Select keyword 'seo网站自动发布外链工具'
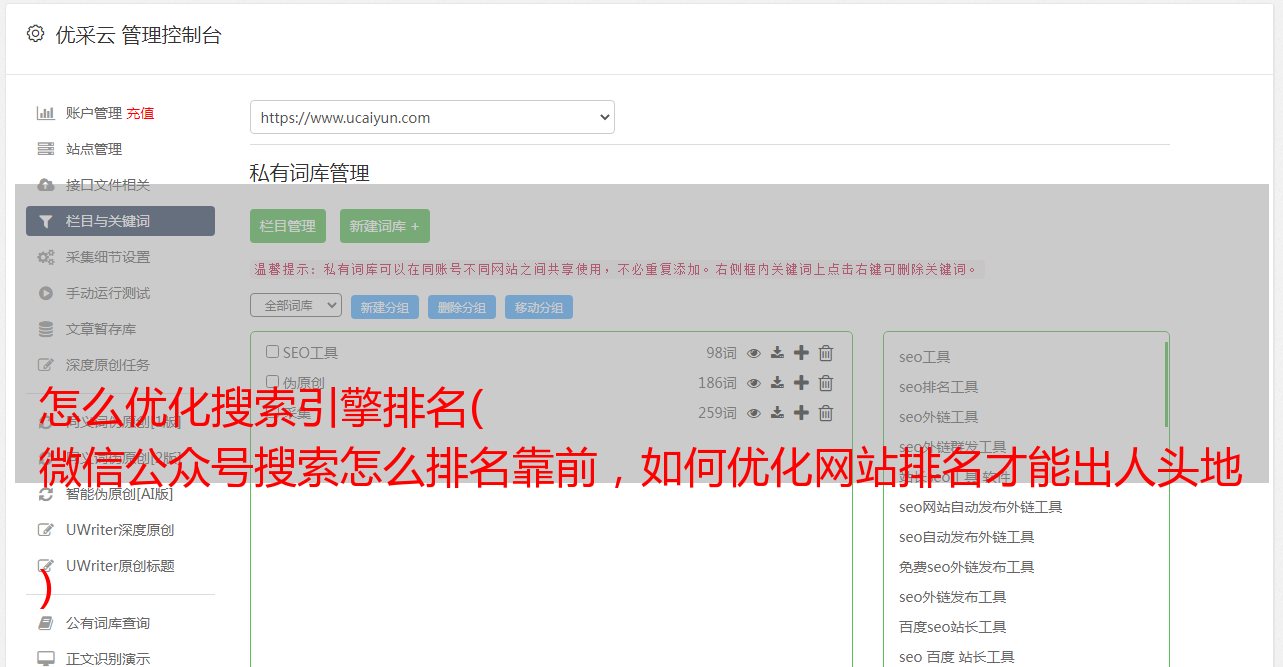Viewport: 1283px width, 667px height. (x=980, y=507)
